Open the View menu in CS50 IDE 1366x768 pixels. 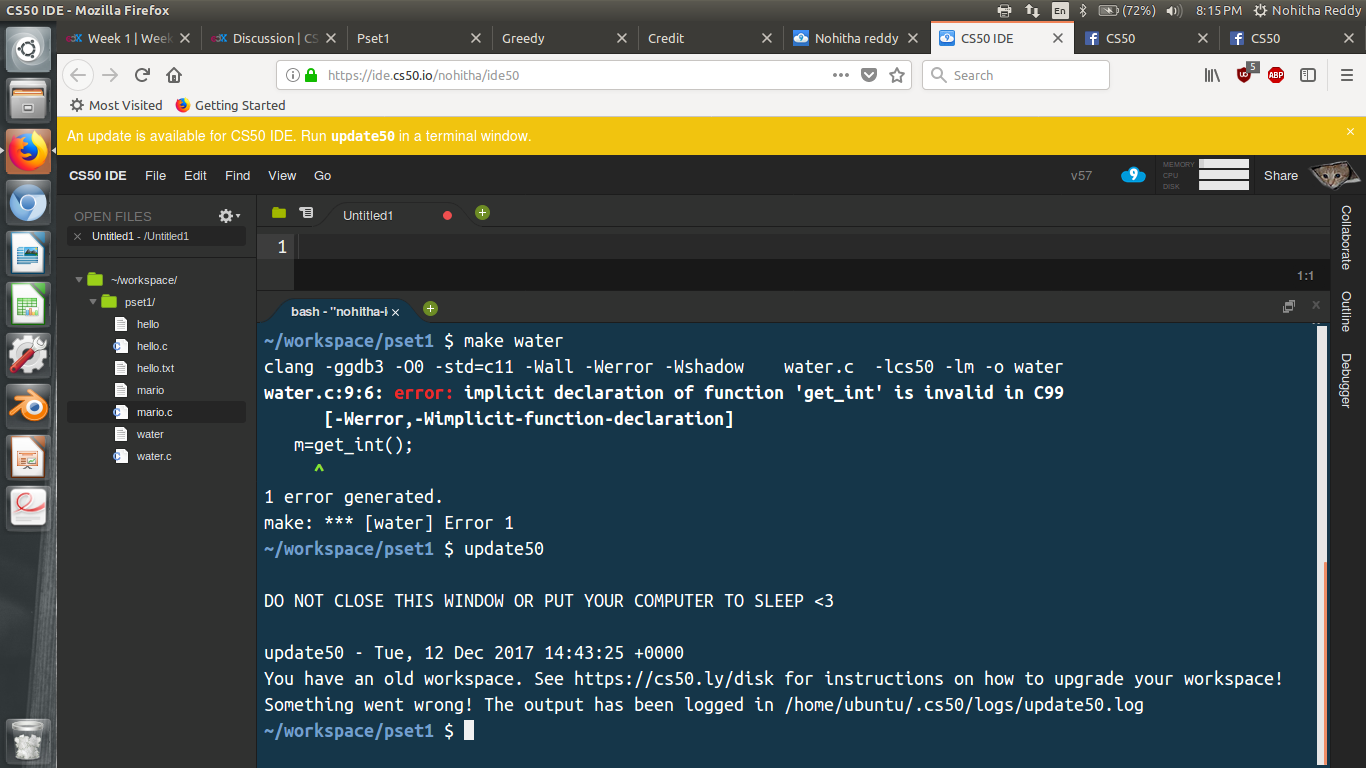tap(282, 175)
